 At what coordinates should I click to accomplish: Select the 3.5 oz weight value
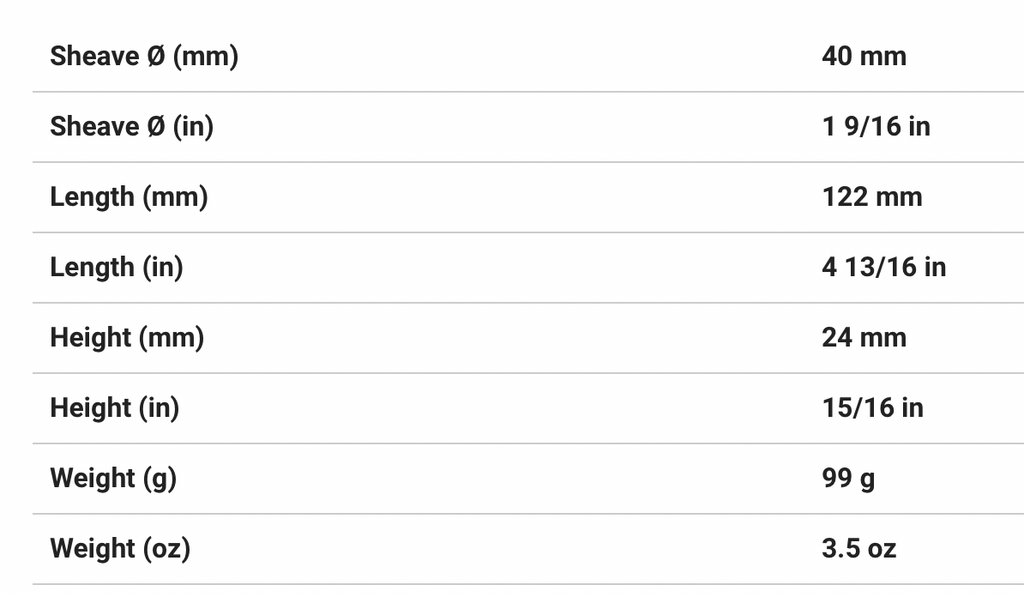[859, 549]
